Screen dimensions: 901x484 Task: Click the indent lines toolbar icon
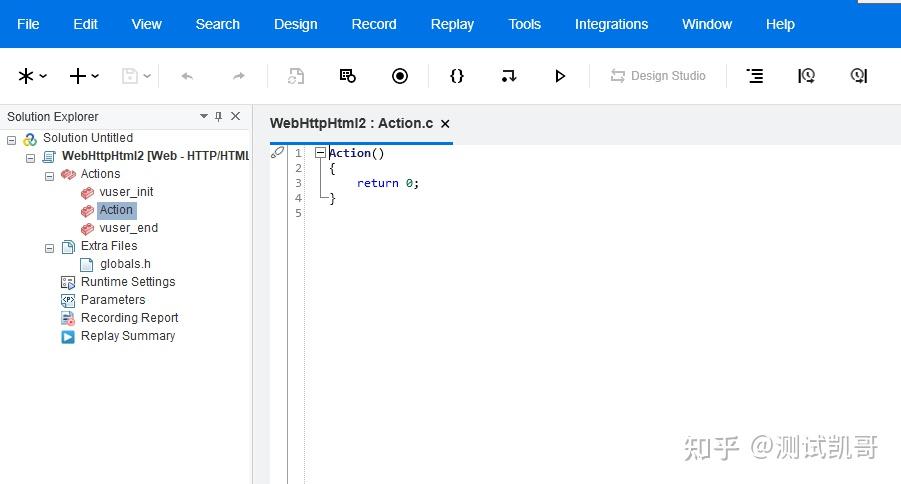755,76
